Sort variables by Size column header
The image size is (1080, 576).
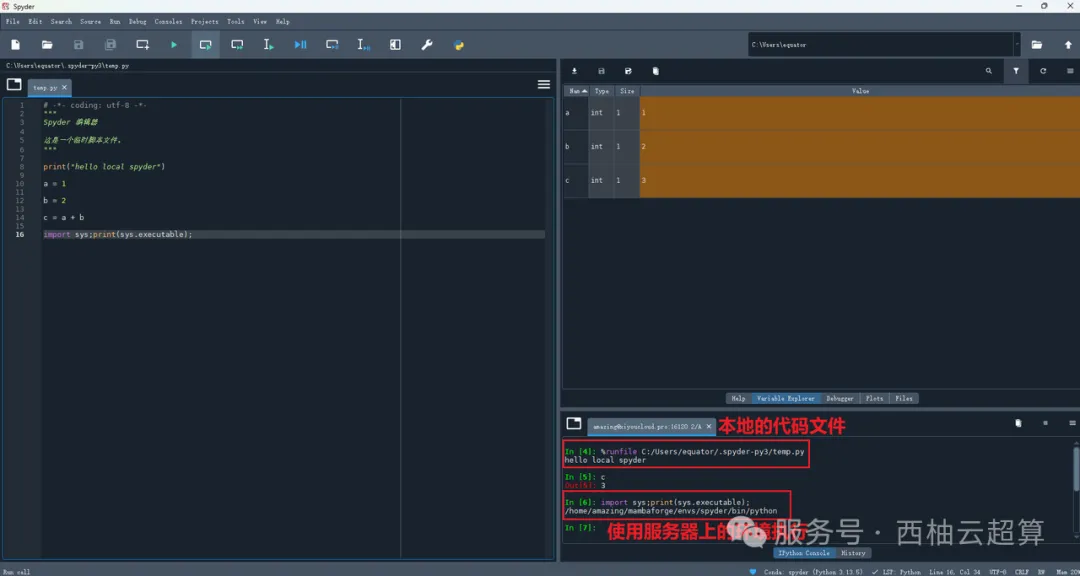pos(627,91)
